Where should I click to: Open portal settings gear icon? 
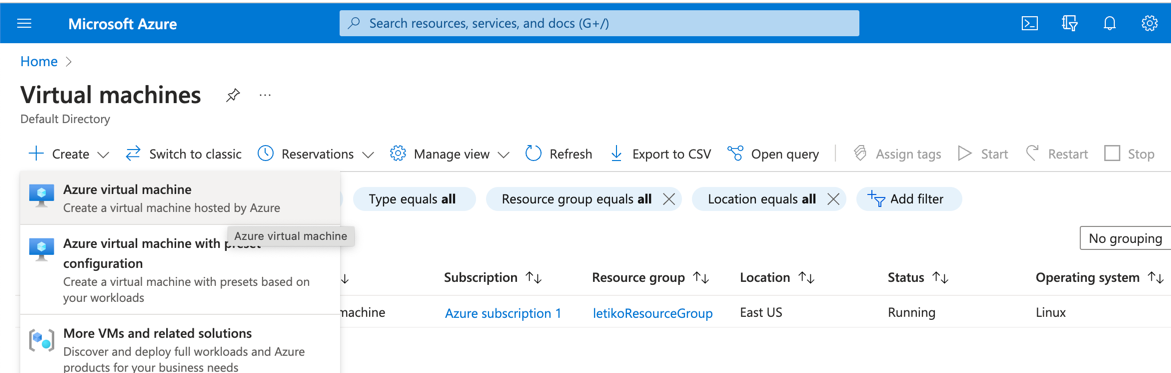1149,23
